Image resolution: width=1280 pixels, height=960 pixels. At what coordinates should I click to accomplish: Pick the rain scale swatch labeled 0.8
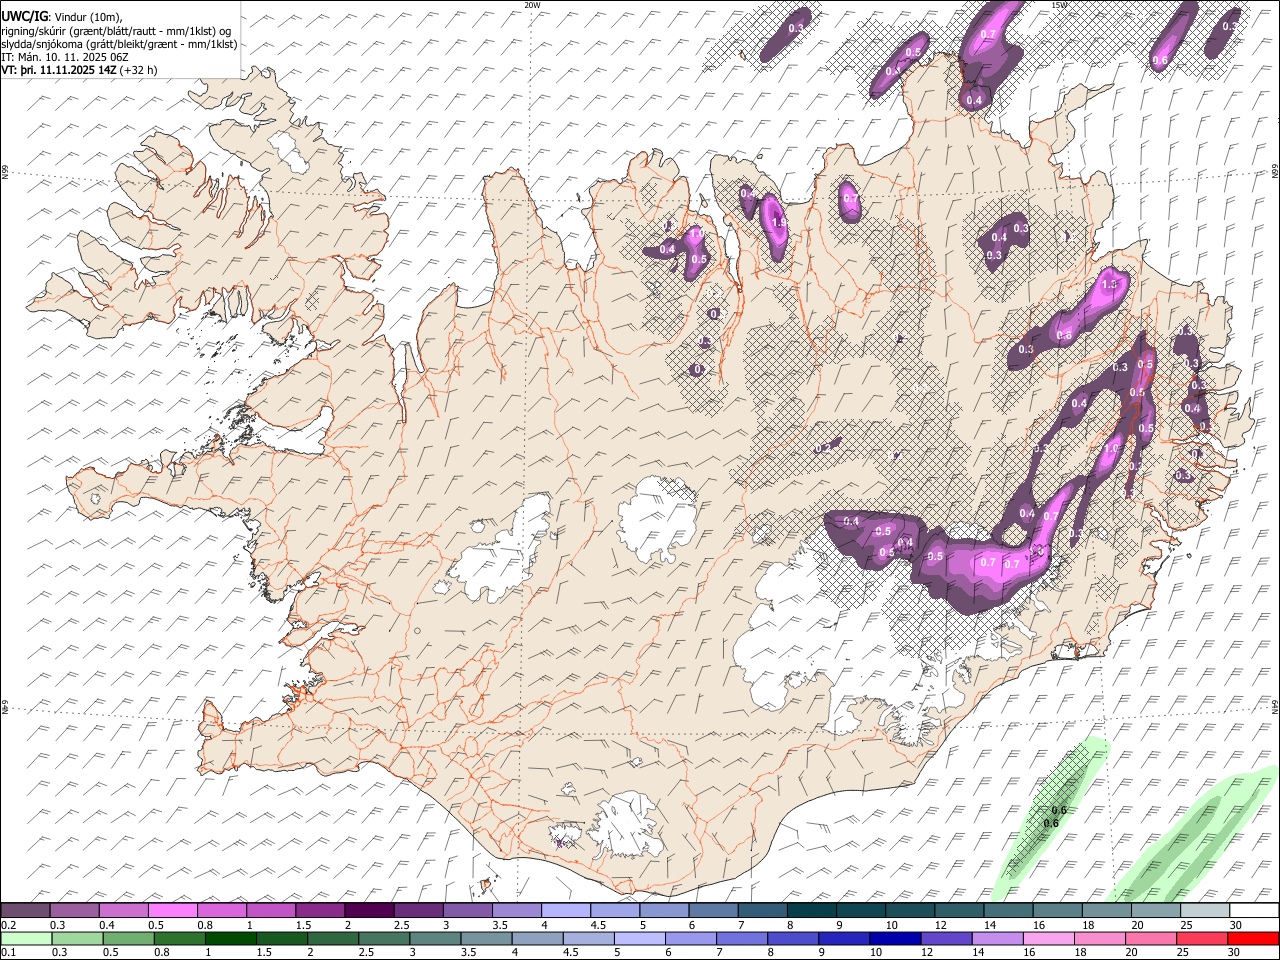[x=179, y=938]
